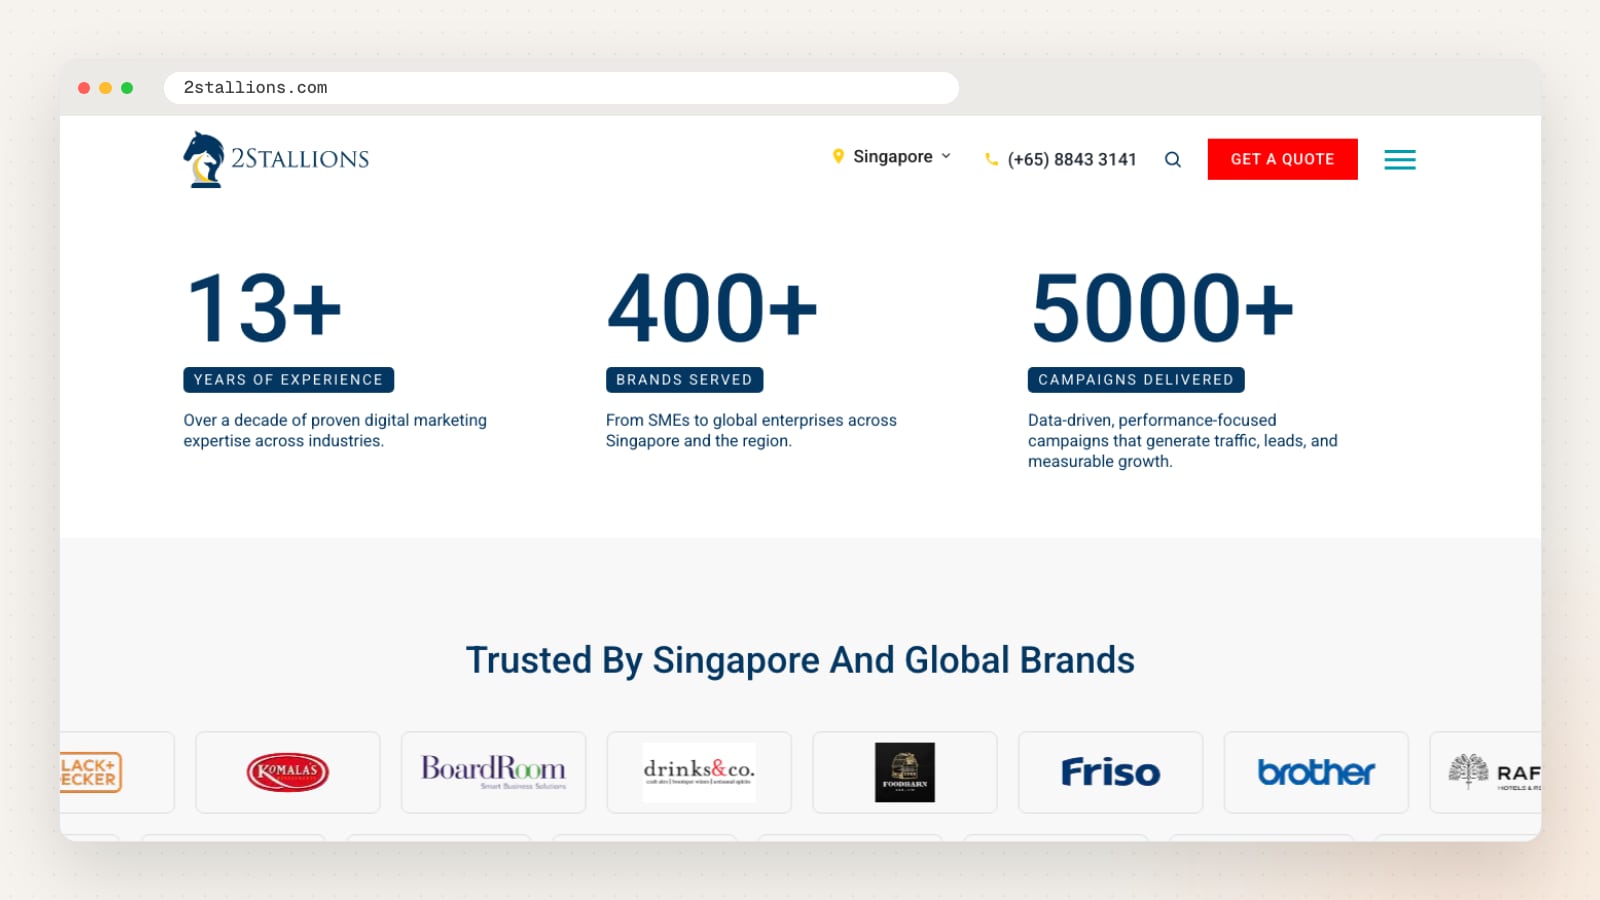This screenshot has width=1600, height=900.
Task: Click the Komalas brand logo
Action: click(288, 772)
